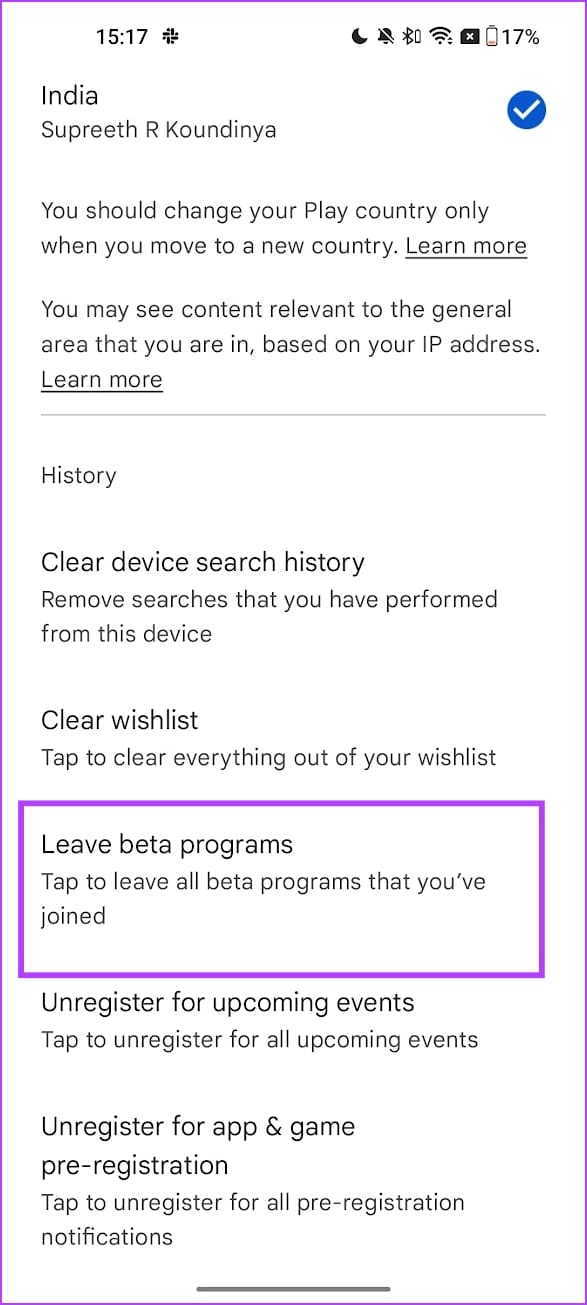Tap the History section heading
The height and width of the screenshot is (1305, 587).
pyautogui.click(x=78, y=476)
